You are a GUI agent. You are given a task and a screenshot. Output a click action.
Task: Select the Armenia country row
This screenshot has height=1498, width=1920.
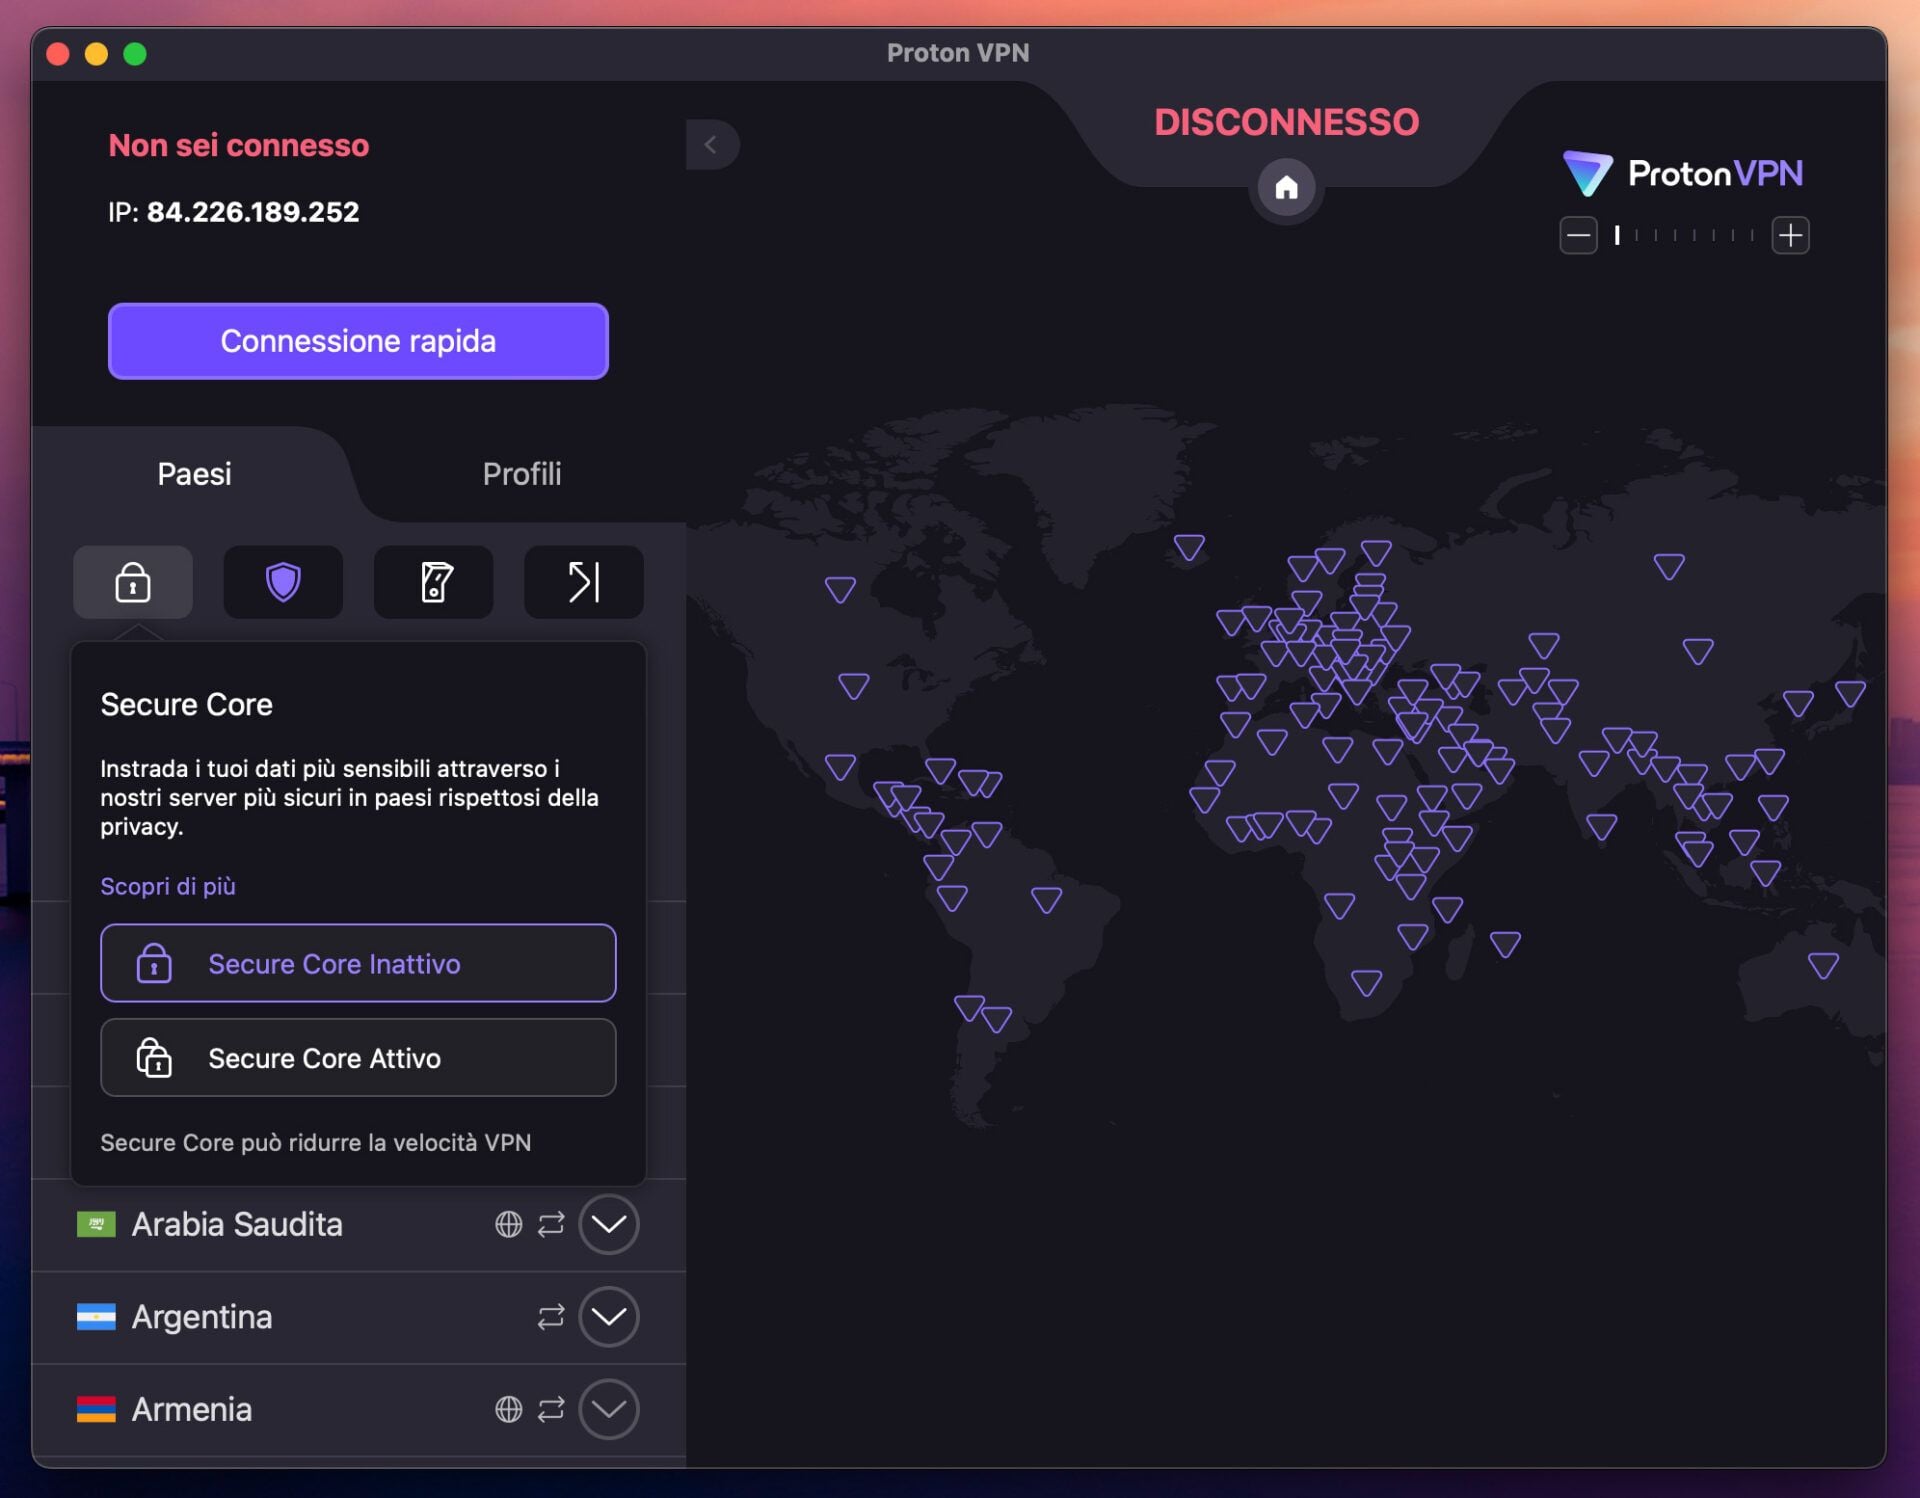[358, 1409]
